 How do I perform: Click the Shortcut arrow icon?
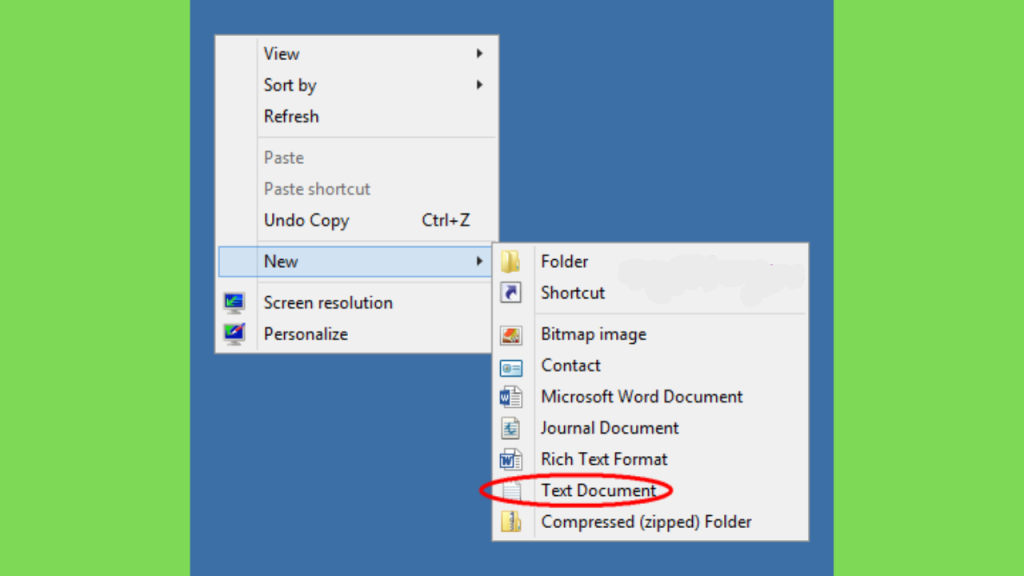511,293
